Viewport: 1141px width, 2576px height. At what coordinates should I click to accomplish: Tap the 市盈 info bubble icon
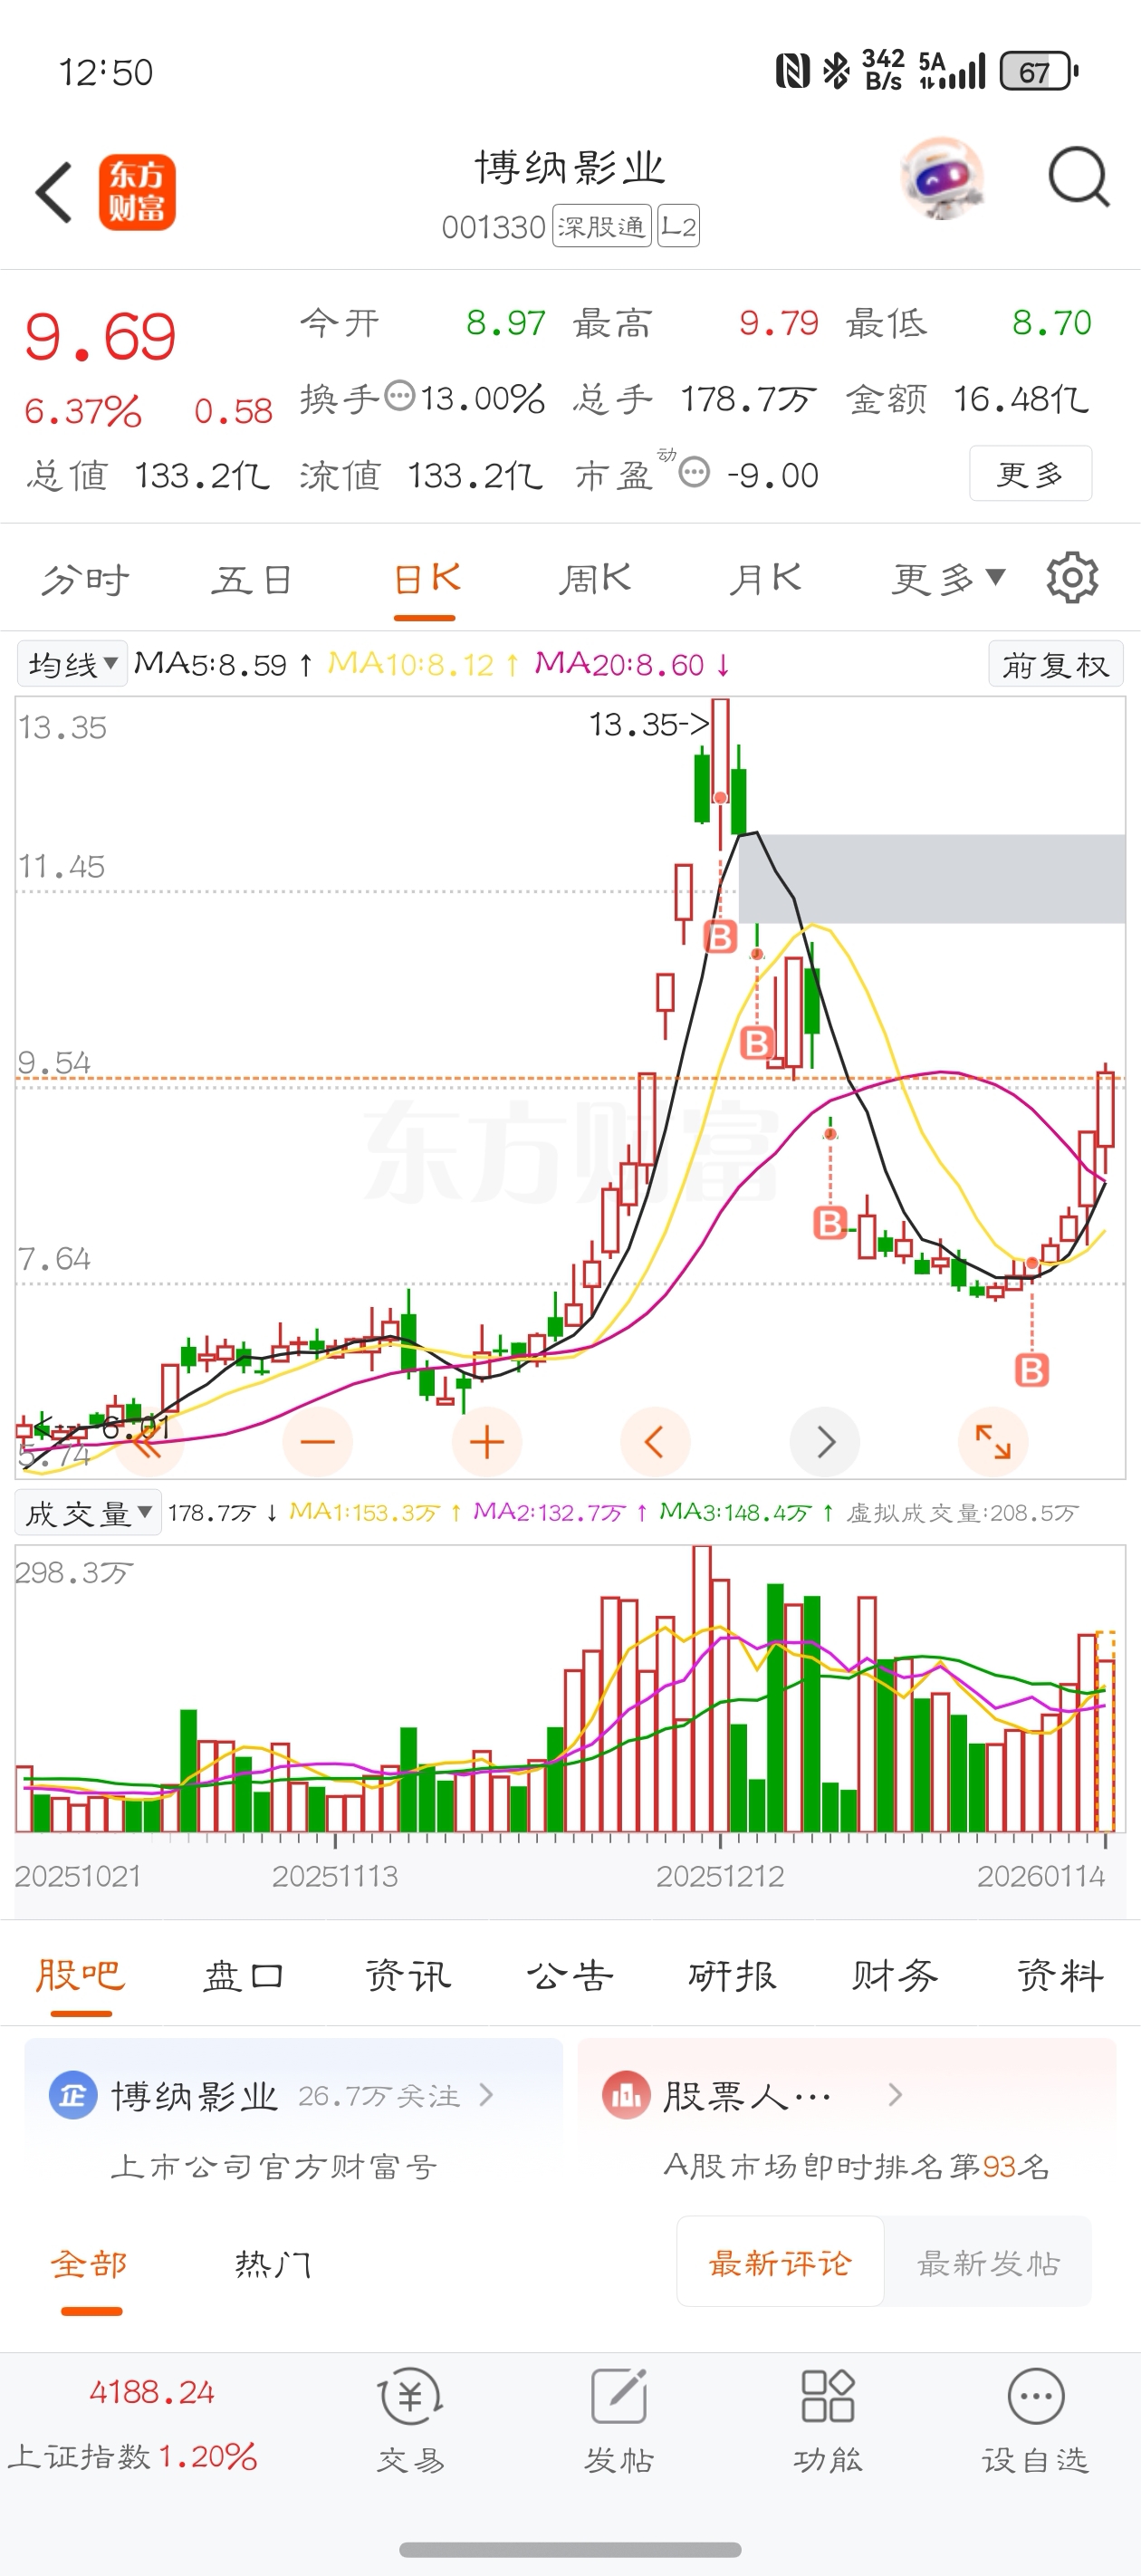(694, 472)
